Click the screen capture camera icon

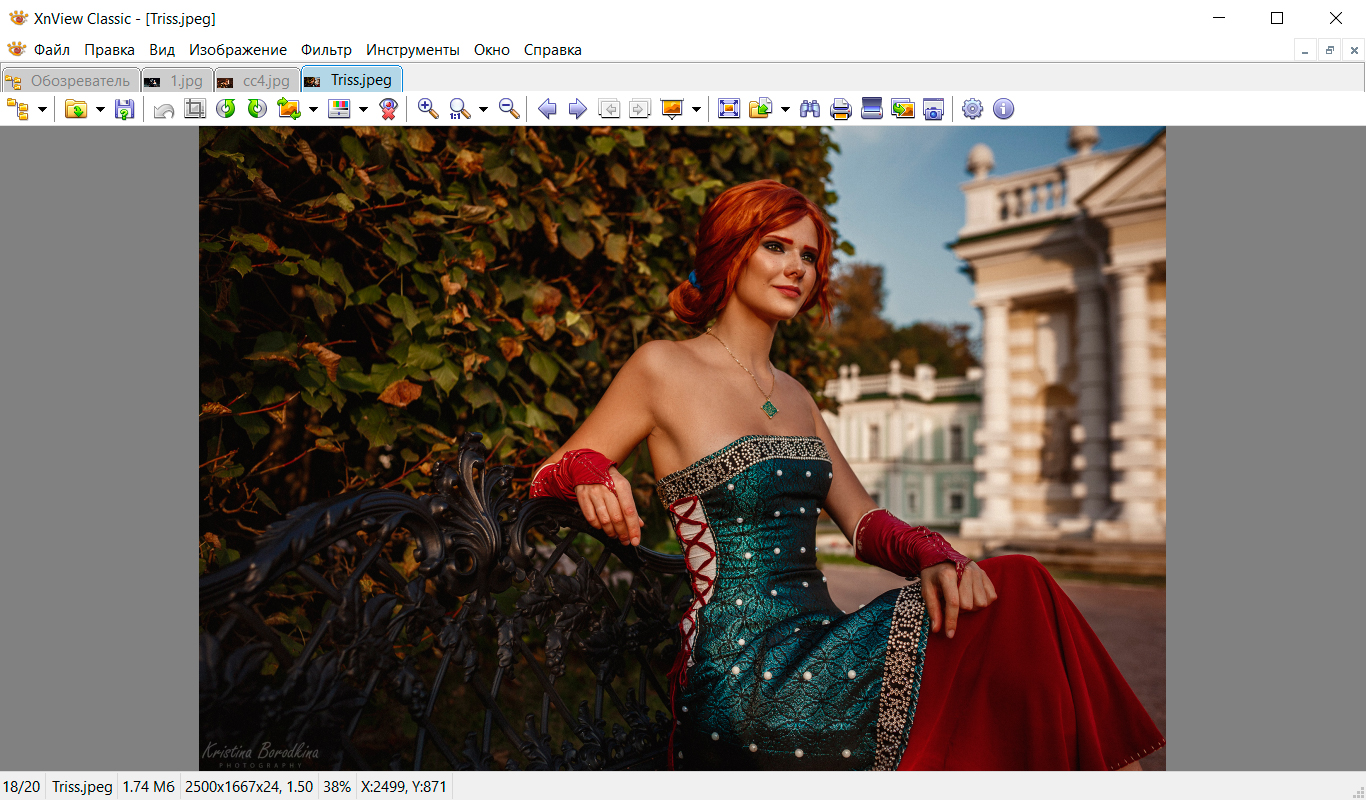click(x=933, y=109)
